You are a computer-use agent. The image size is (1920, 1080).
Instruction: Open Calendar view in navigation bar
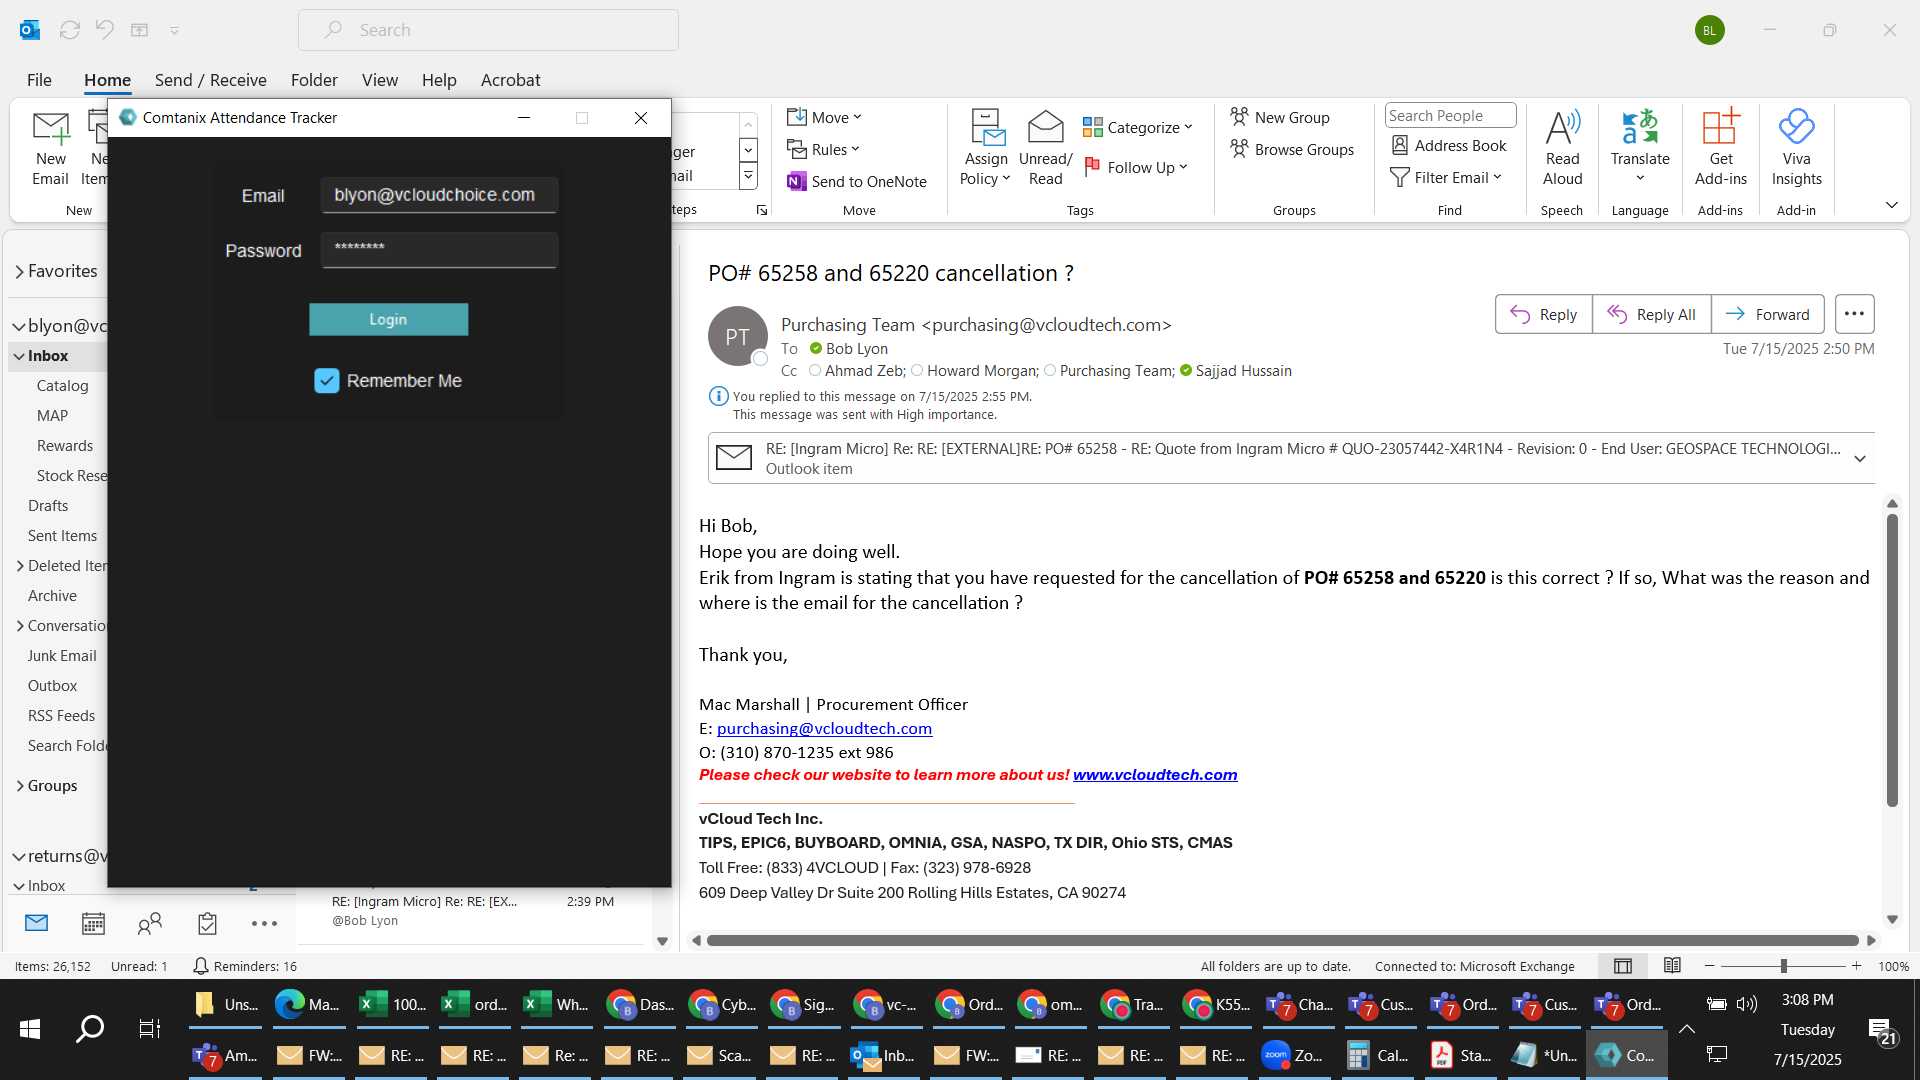93,923
